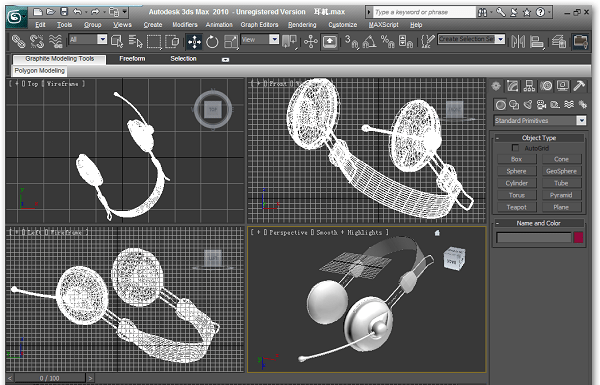The width and height of the screenshot is (600, 385).
Task: Toggle Percent Snap
Action: [x=387, y=41]
